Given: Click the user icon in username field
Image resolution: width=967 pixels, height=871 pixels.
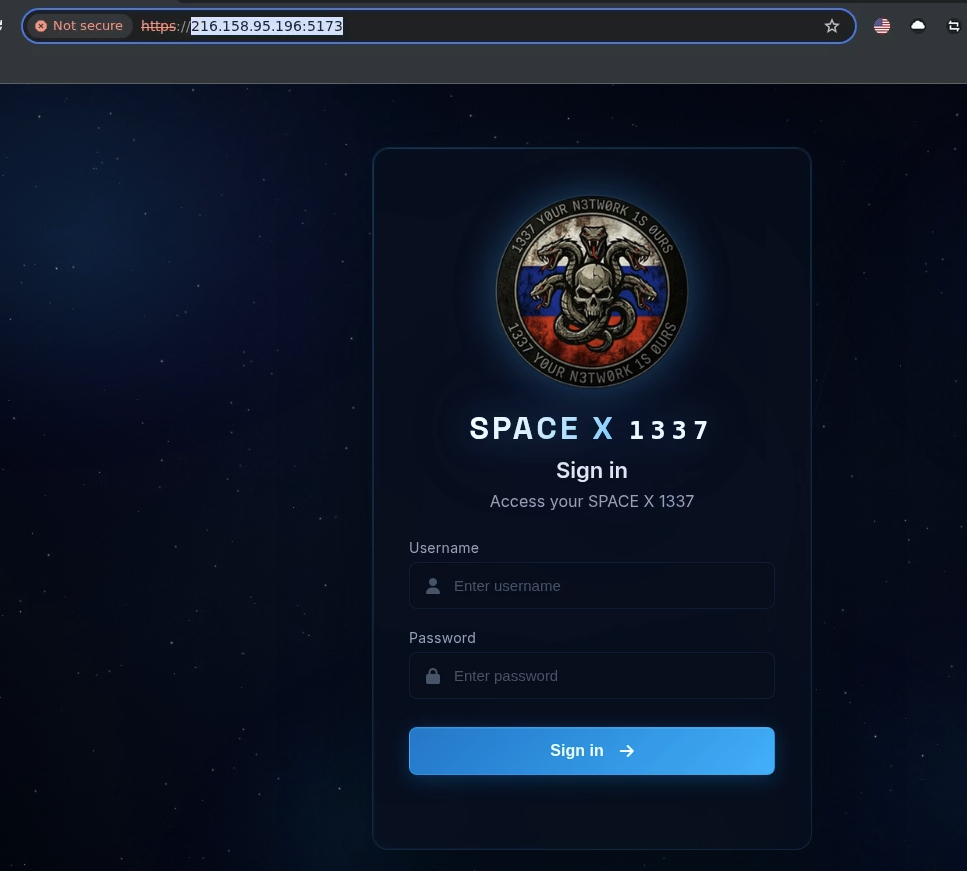Looking at the screenshot, I should point(433,586).
